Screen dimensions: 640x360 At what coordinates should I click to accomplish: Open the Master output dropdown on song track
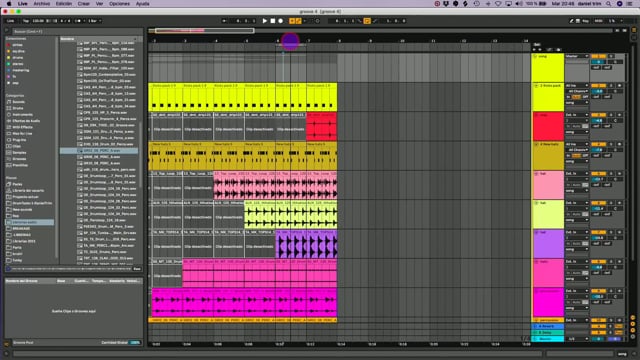pyautogui.click(x=577, y=56)
